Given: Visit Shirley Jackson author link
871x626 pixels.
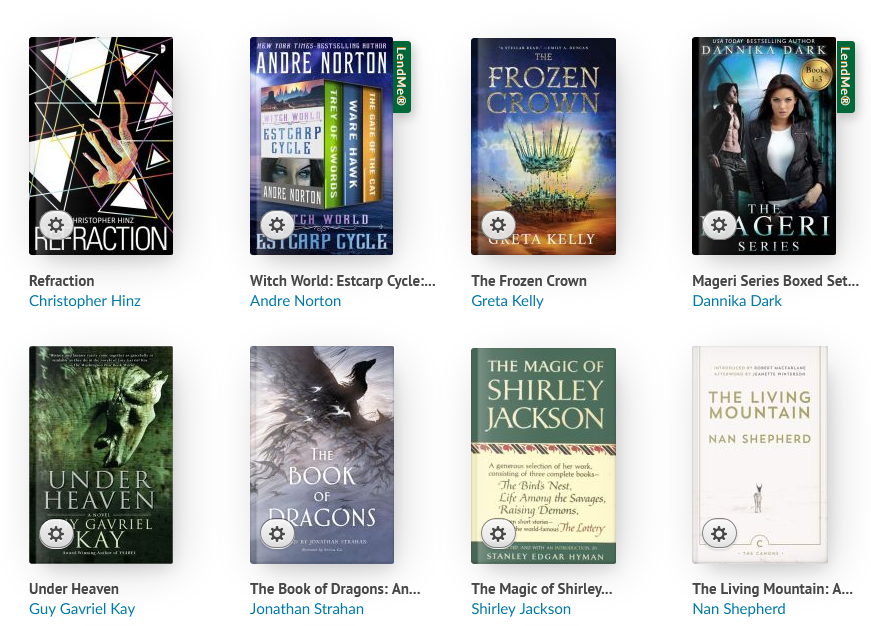Looking at the screenshot, I should 520,609.
